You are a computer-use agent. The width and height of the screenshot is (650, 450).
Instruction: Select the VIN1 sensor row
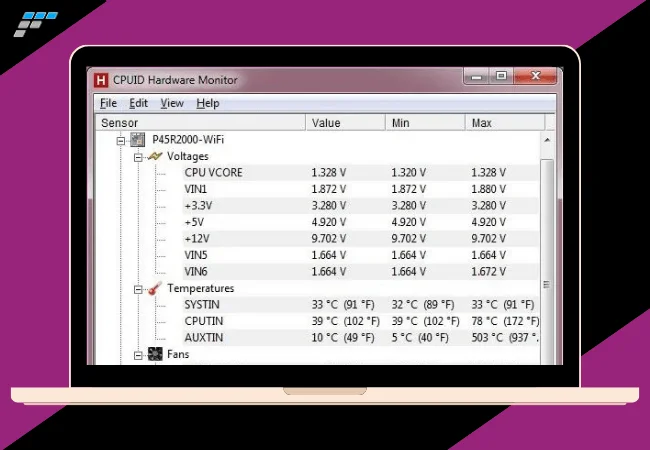point(361,189)
